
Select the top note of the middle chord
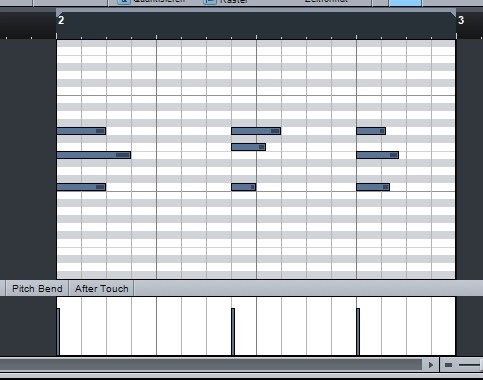(x=256, y=131)
